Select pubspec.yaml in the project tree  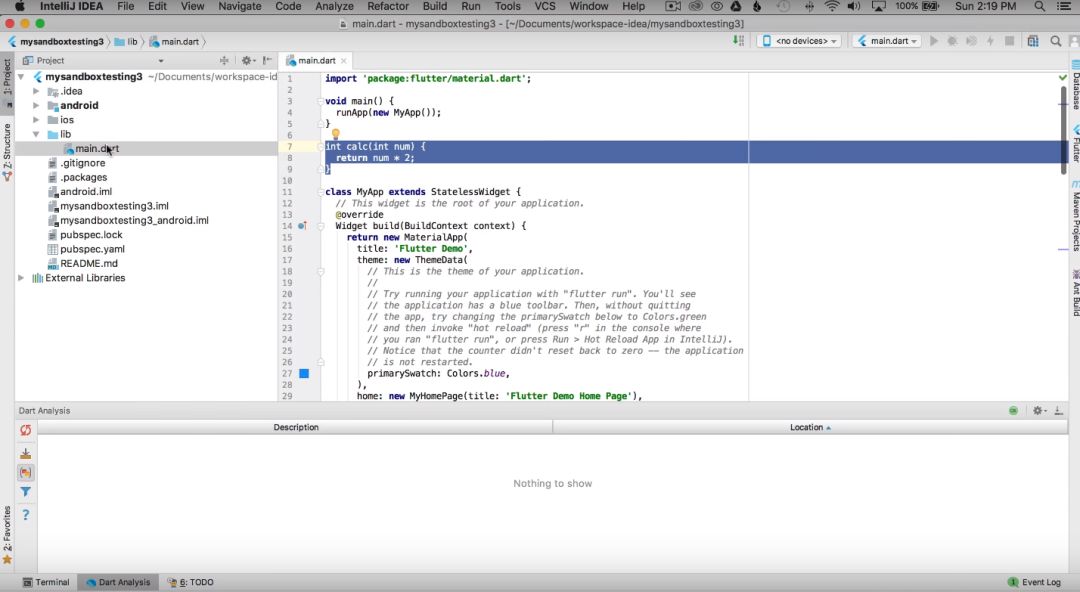pos(92,249)
